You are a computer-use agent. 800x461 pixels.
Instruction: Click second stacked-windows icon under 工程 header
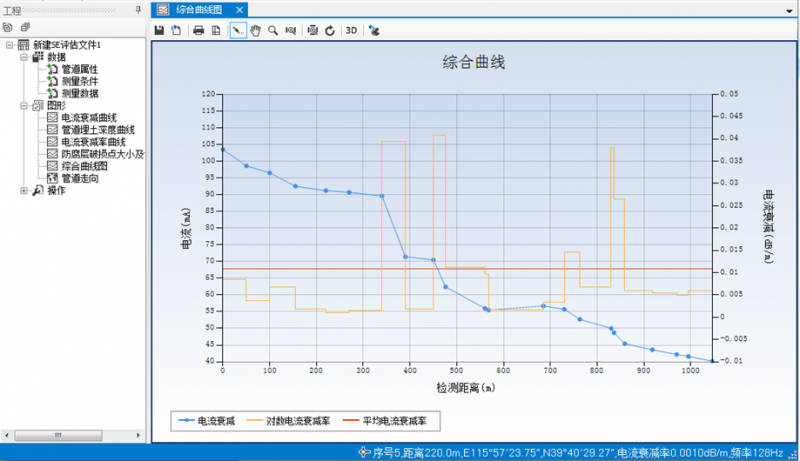25,28
